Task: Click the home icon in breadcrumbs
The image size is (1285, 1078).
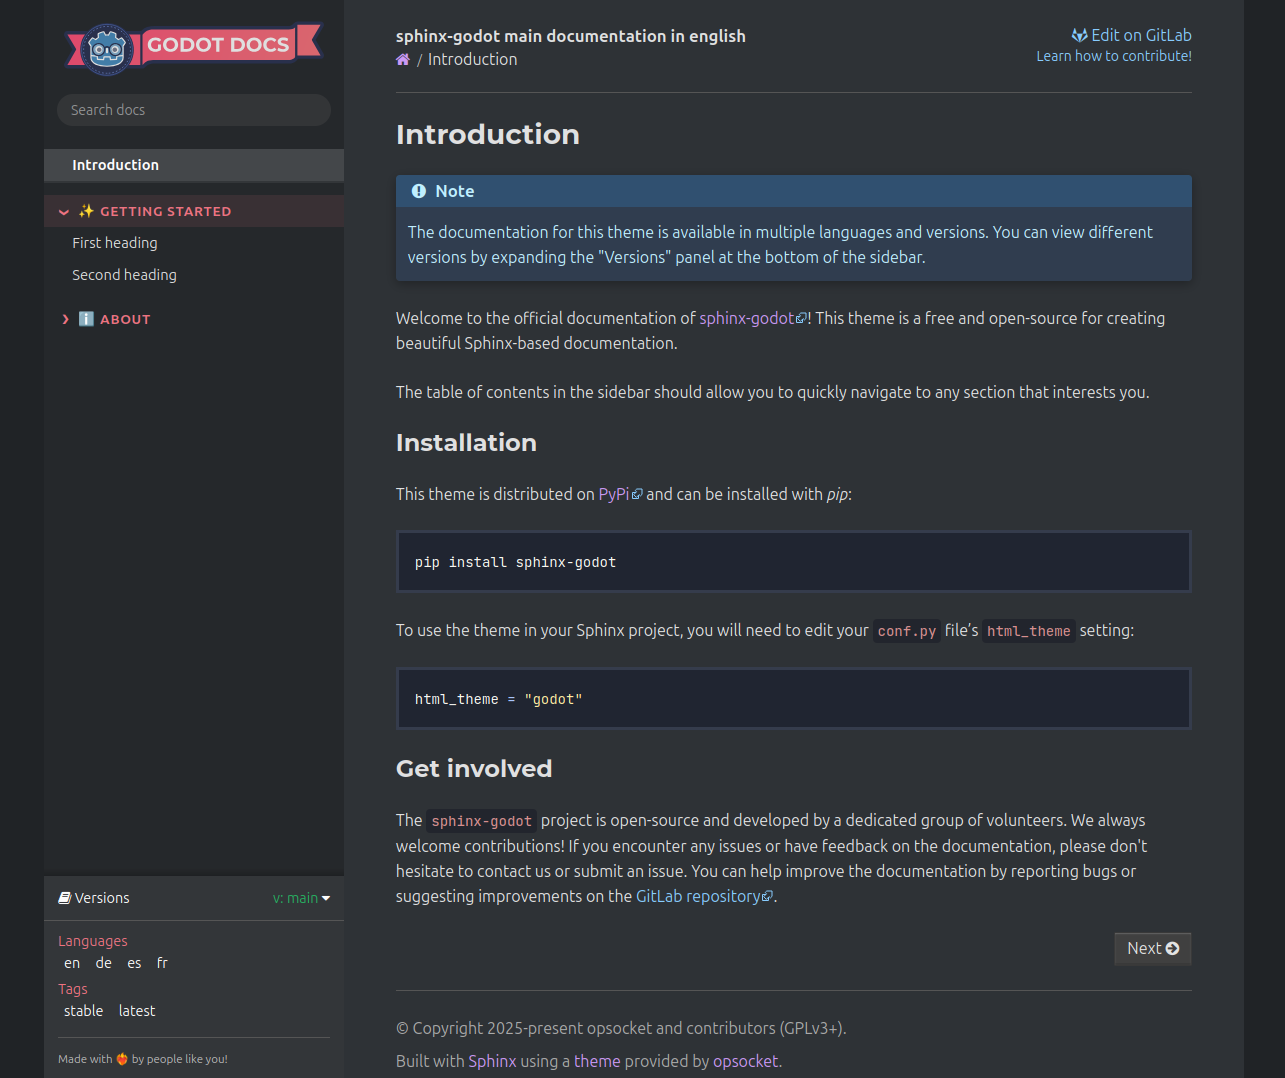Action: pyautogui.click(x=403, y=60)
